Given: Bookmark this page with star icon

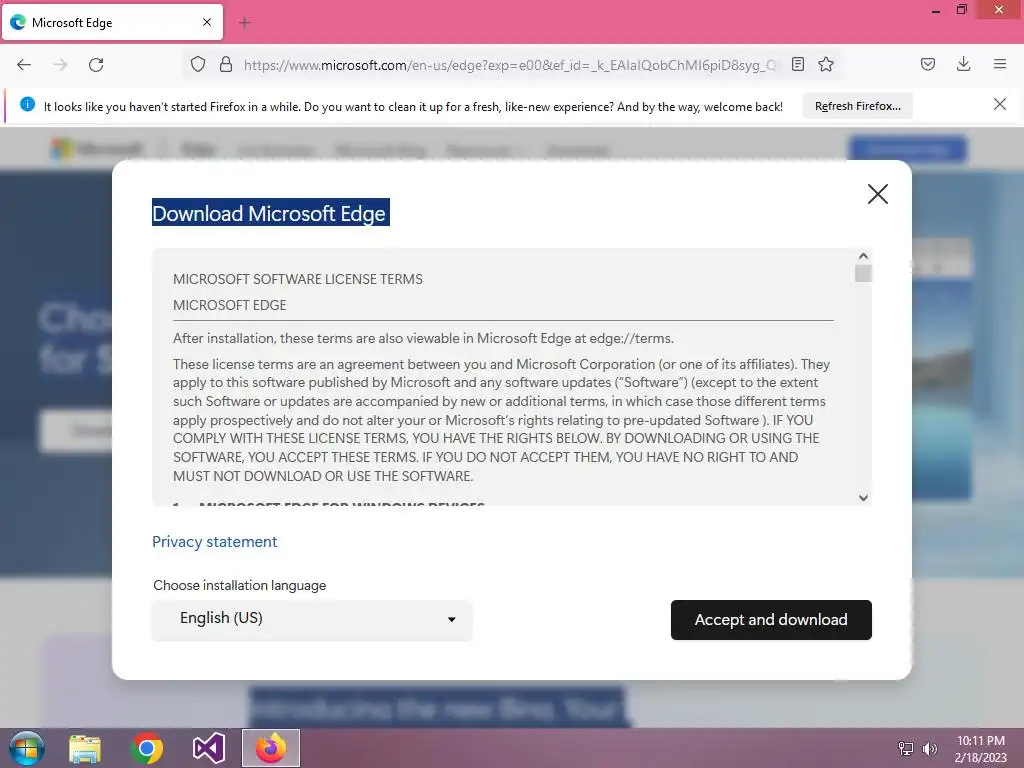Looking at the screenshot, I should click(826, 64).
